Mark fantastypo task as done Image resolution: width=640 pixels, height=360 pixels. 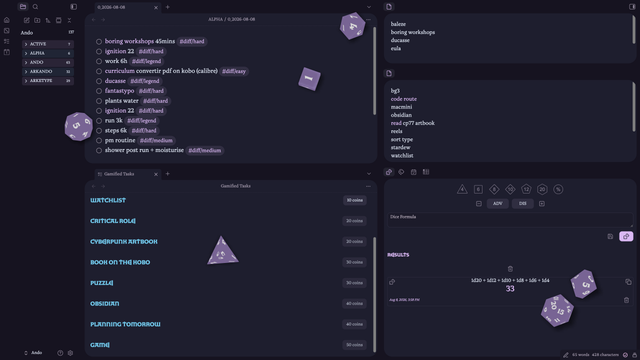click(x=99, y=91)
